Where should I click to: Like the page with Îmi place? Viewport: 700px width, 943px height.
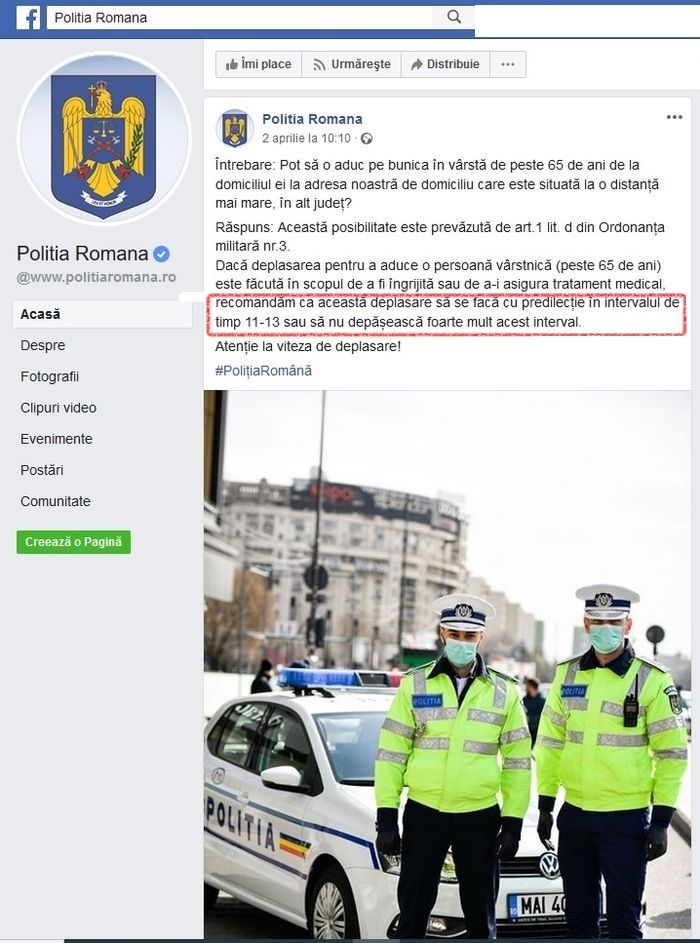(x=259, y=64)
